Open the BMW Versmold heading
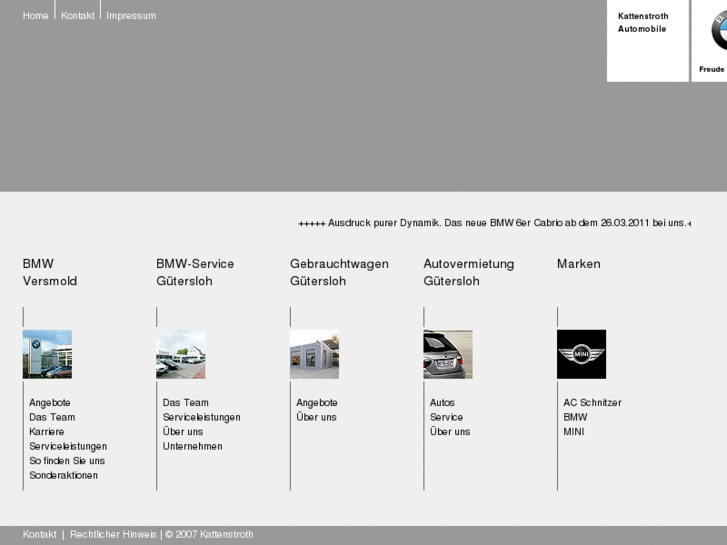Image resolution: width=727 pixels, height=545 pixels. (50, 272)
